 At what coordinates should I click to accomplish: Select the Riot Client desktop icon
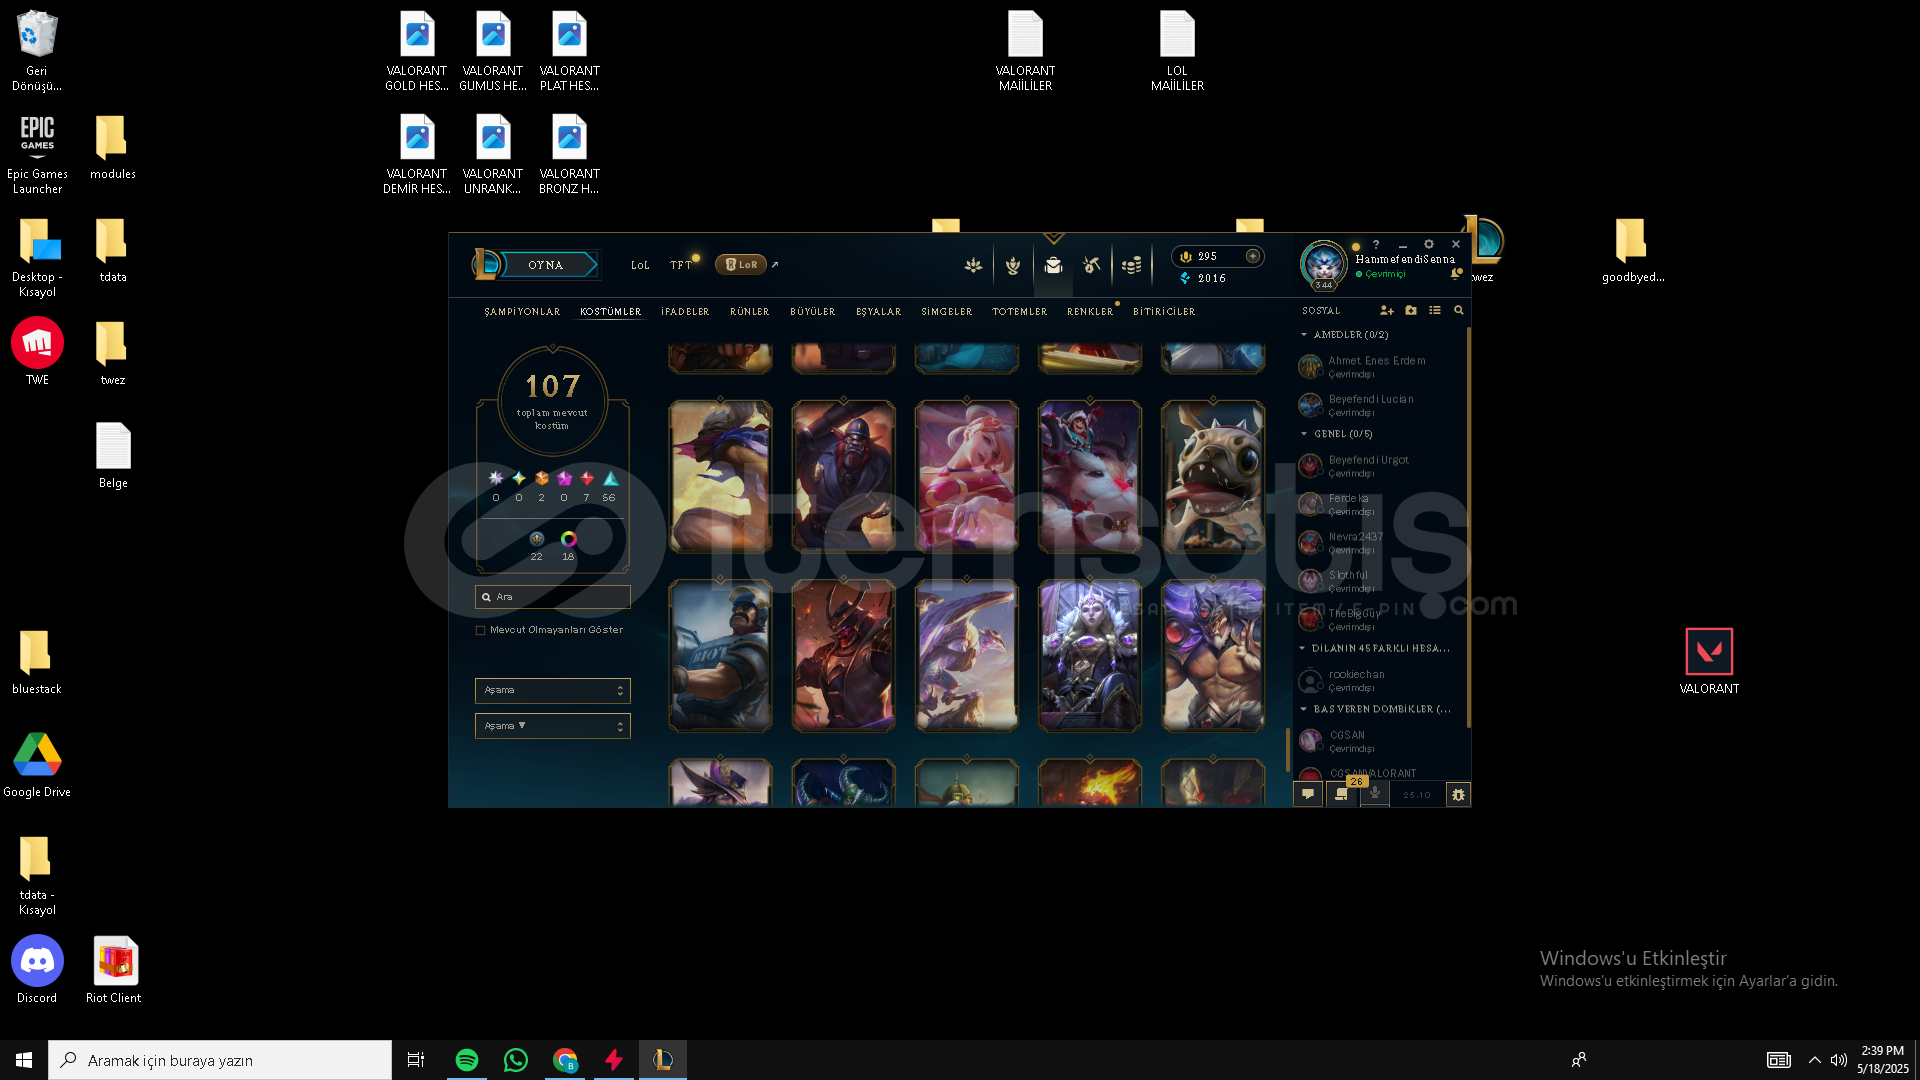point(114,970)
